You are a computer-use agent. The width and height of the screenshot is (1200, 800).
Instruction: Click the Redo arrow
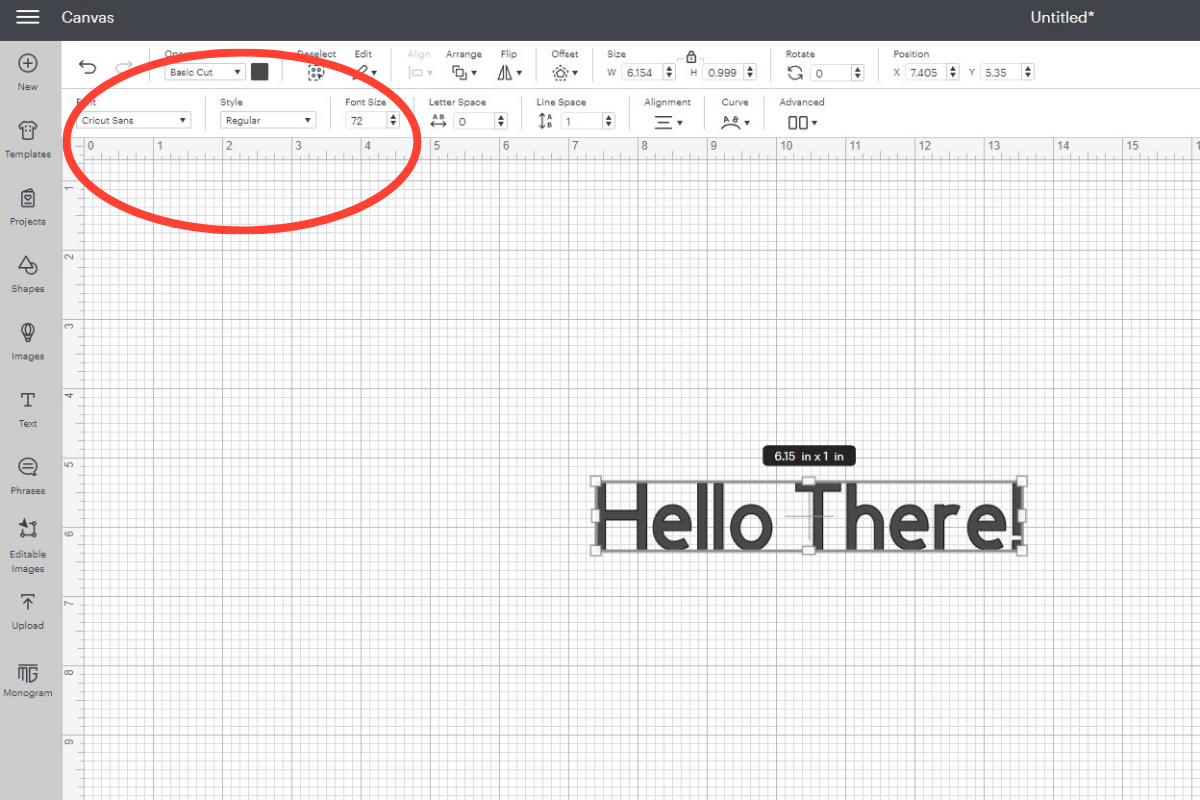pyautogui.click(x=124, y=68)
